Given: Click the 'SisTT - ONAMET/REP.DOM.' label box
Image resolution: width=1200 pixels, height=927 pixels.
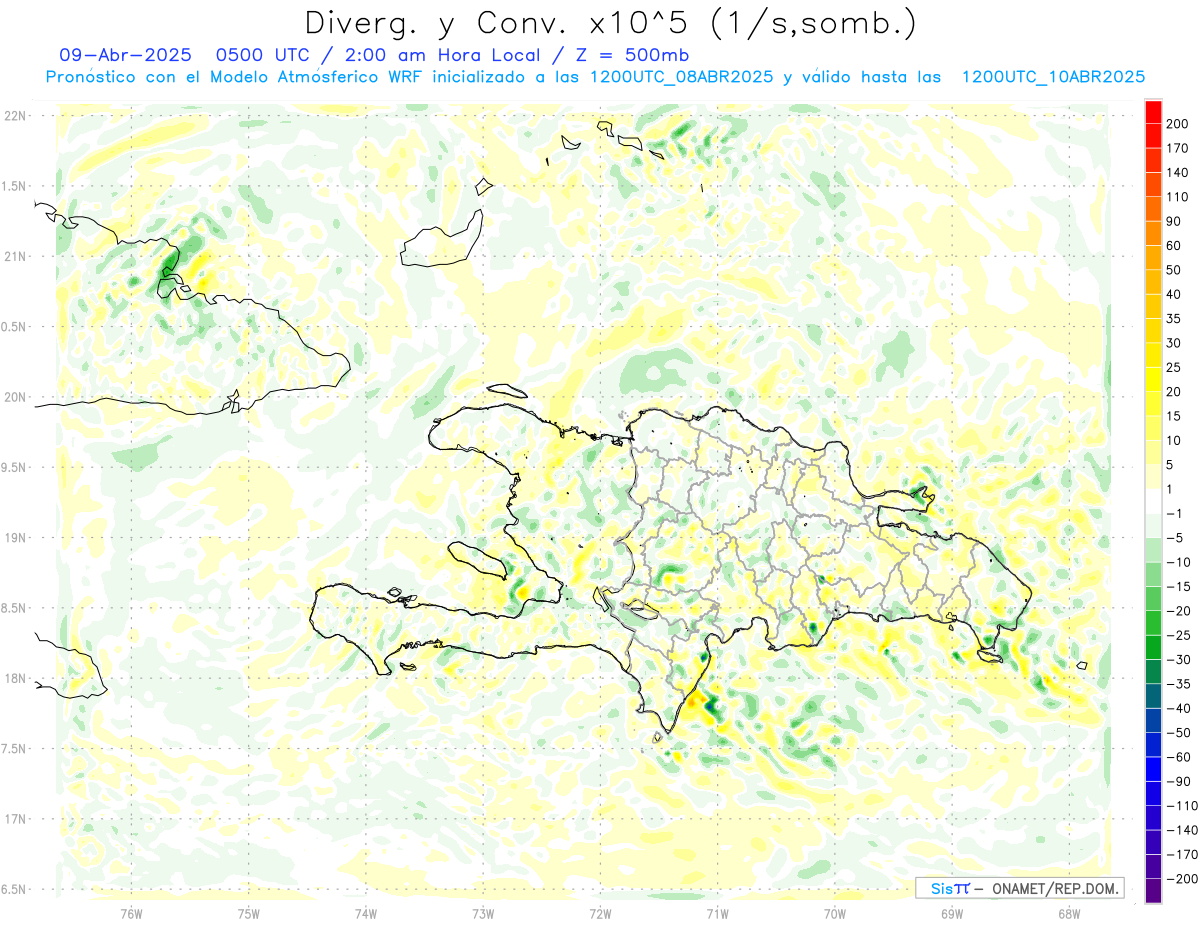Looking at the screenshot, I should (1019, 888).
